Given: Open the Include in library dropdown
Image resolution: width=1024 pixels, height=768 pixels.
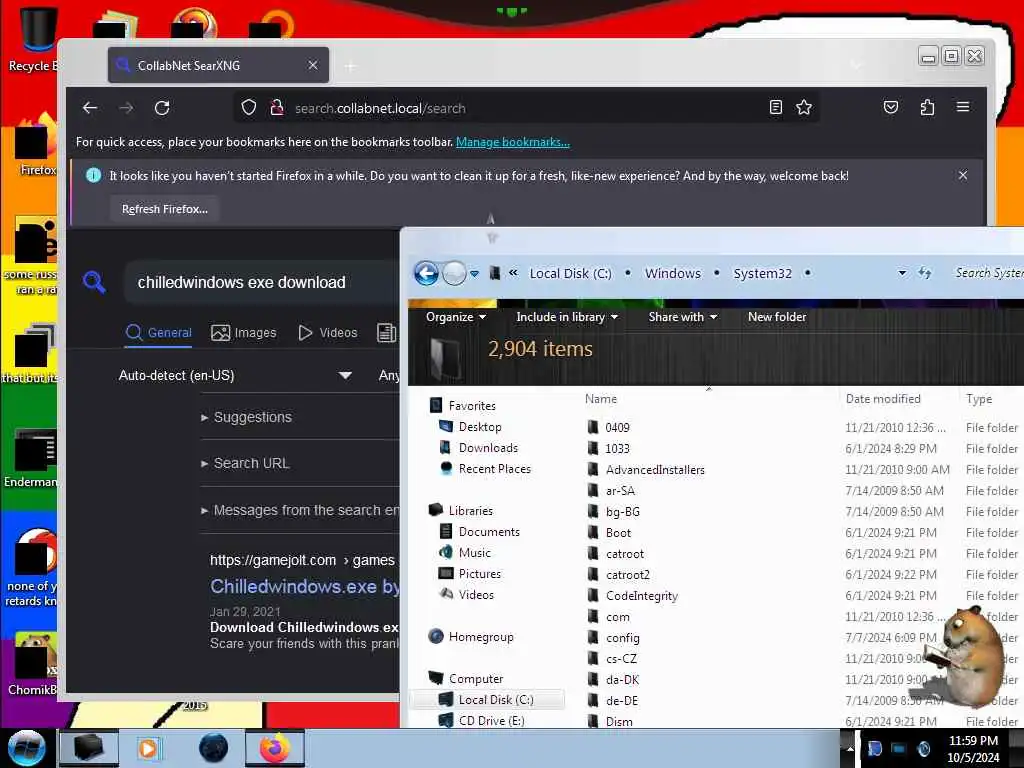Looking at the screenshot, I should coord(567,317).
